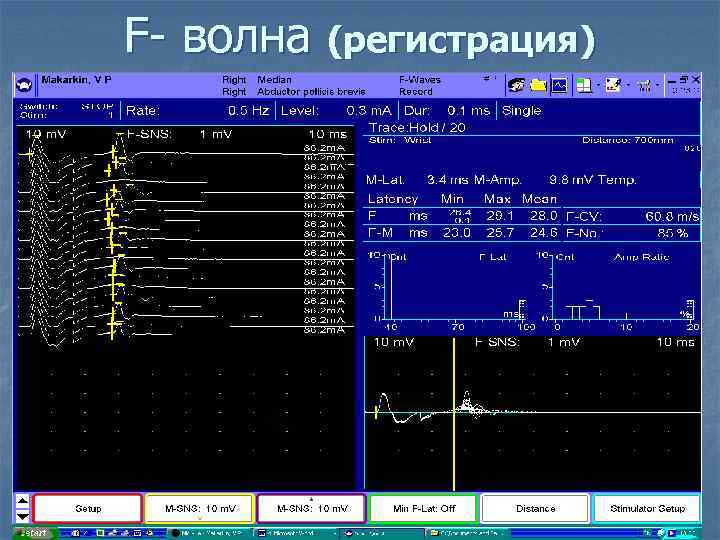Viewport: 720px width, 540px height.
Task: Click Trace:Hold / 20 text
Action: 417,128
